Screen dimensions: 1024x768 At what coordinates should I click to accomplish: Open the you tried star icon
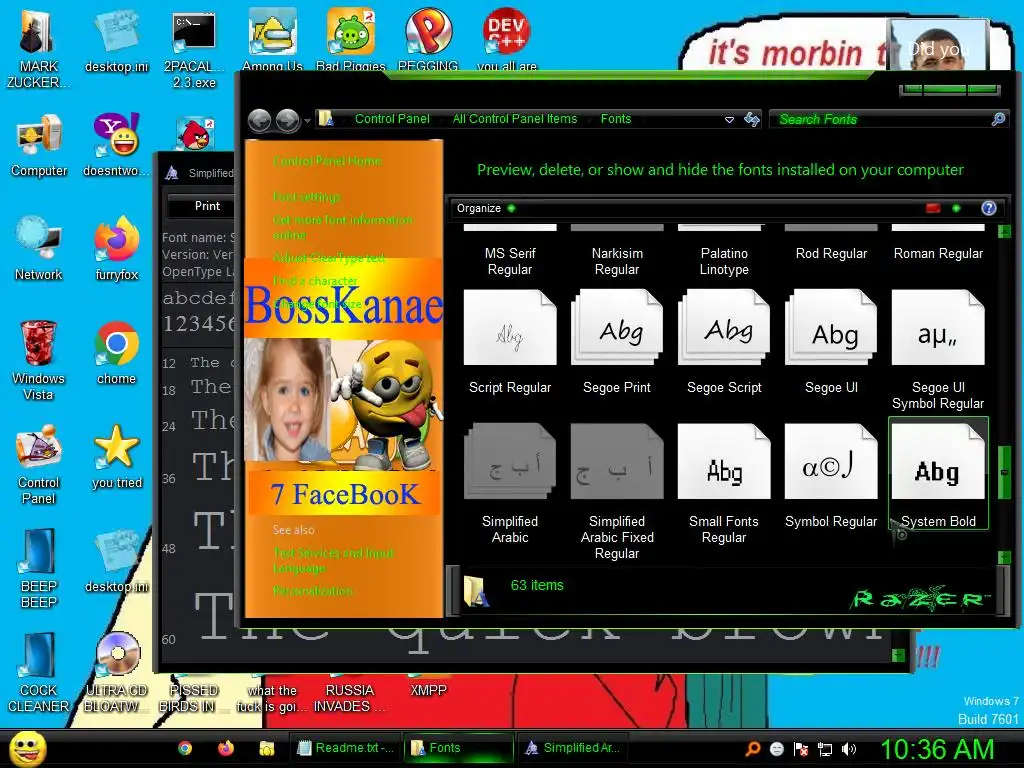coord(117,457)
